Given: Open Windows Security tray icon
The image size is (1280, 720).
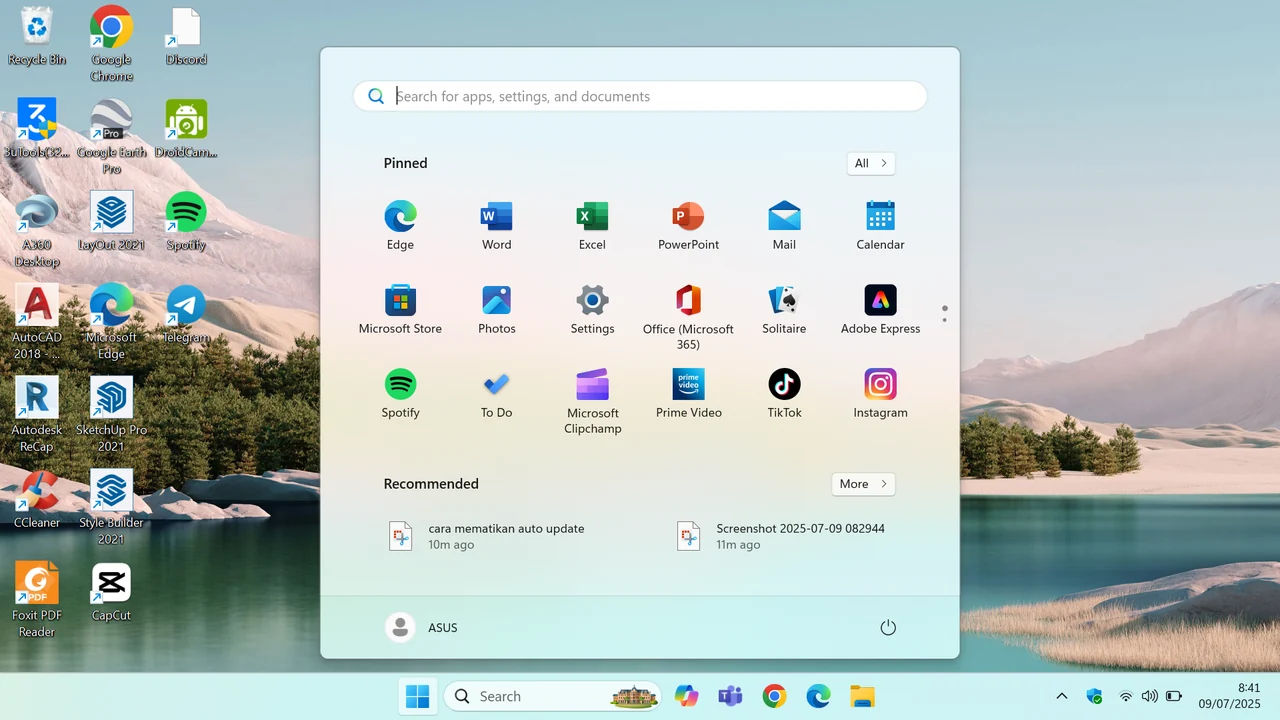Looking at the screenshot, I should tap(1094, 696).
